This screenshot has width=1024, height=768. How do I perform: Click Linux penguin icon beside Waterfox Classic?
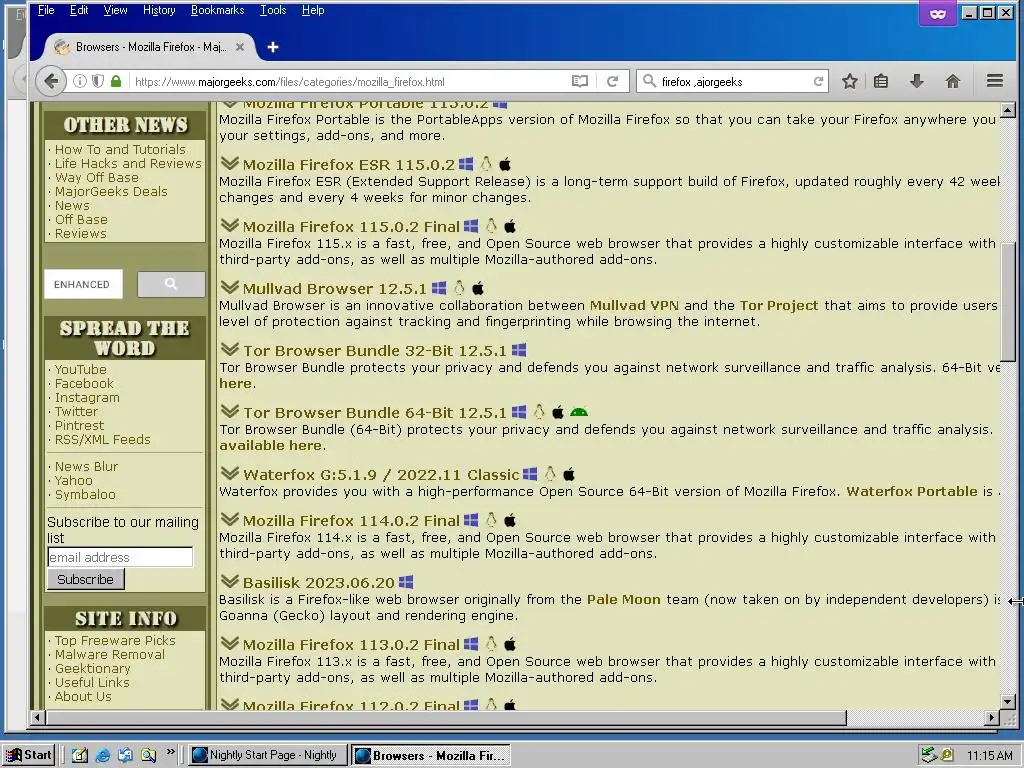(x=551, y=474)
